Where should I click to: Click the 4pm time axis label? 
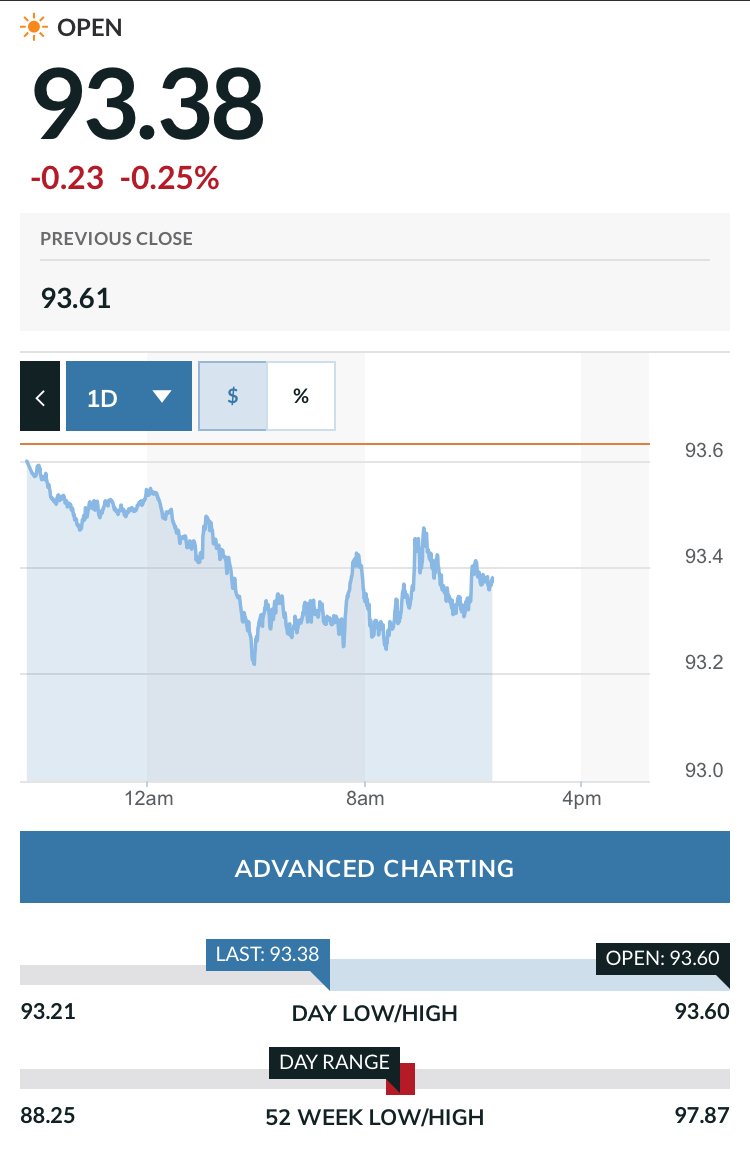pos(581,799)
